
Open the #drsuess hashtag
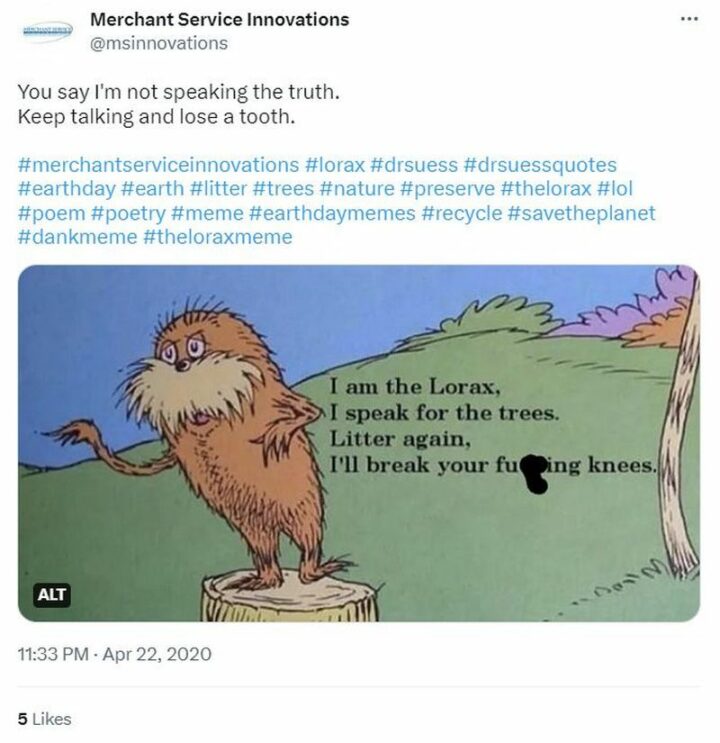(x=414, y=165)
